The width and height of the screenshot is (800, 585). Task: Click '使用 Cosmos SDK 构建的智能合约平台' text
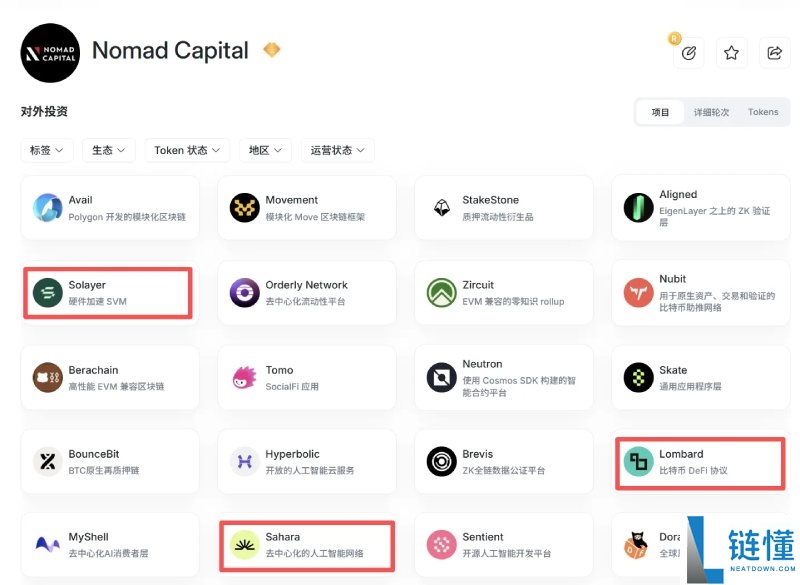pos(519,387)
